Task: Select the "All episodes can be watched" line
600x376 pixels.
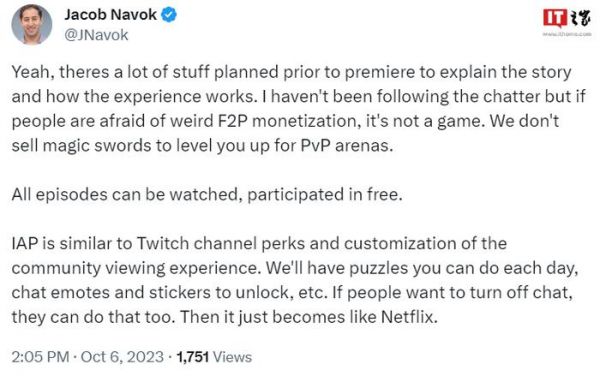Action: coord(207,194)
